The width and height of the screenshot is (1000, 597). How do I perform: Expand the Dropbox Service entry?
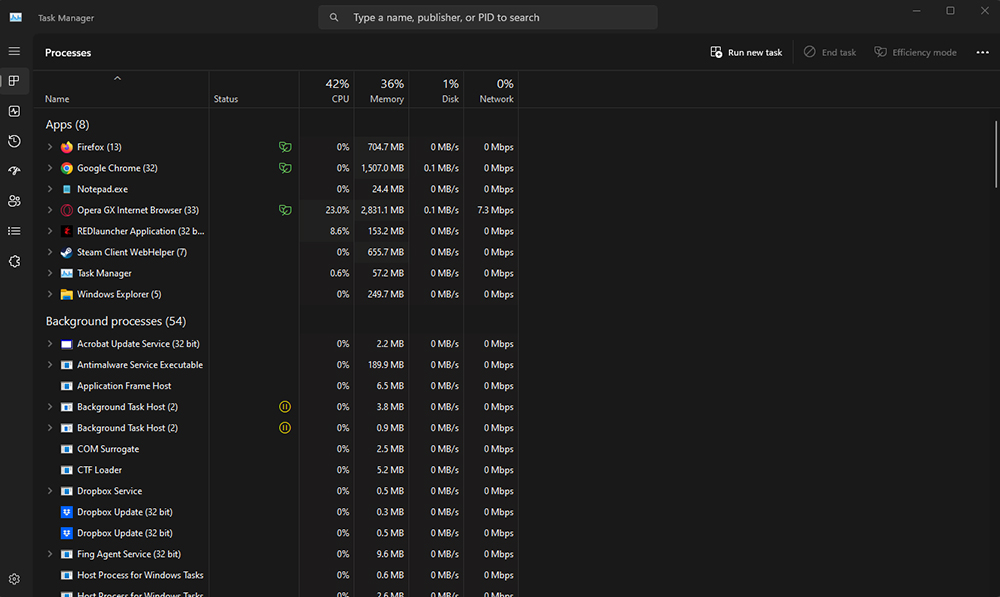(x=50, y=491)
